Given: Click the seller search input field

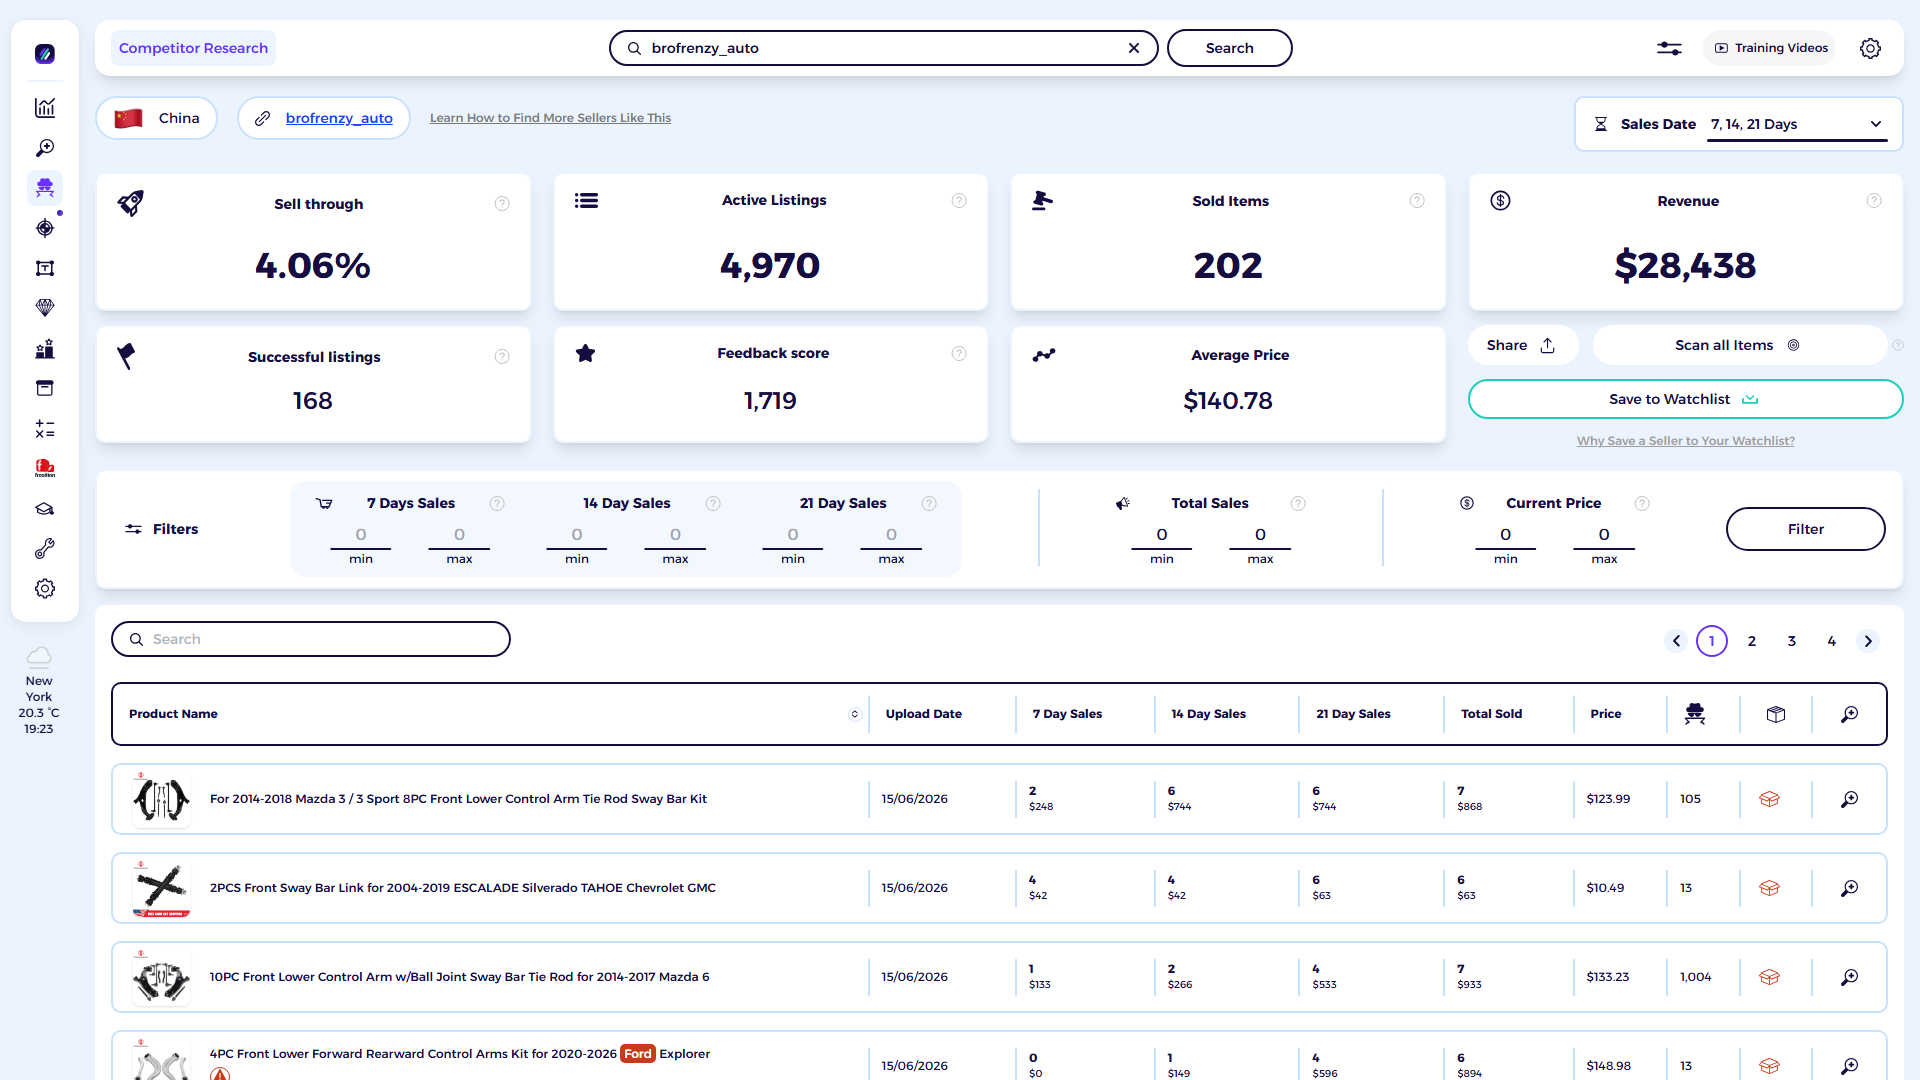Looking at the screenshot, I should (883, 48).
